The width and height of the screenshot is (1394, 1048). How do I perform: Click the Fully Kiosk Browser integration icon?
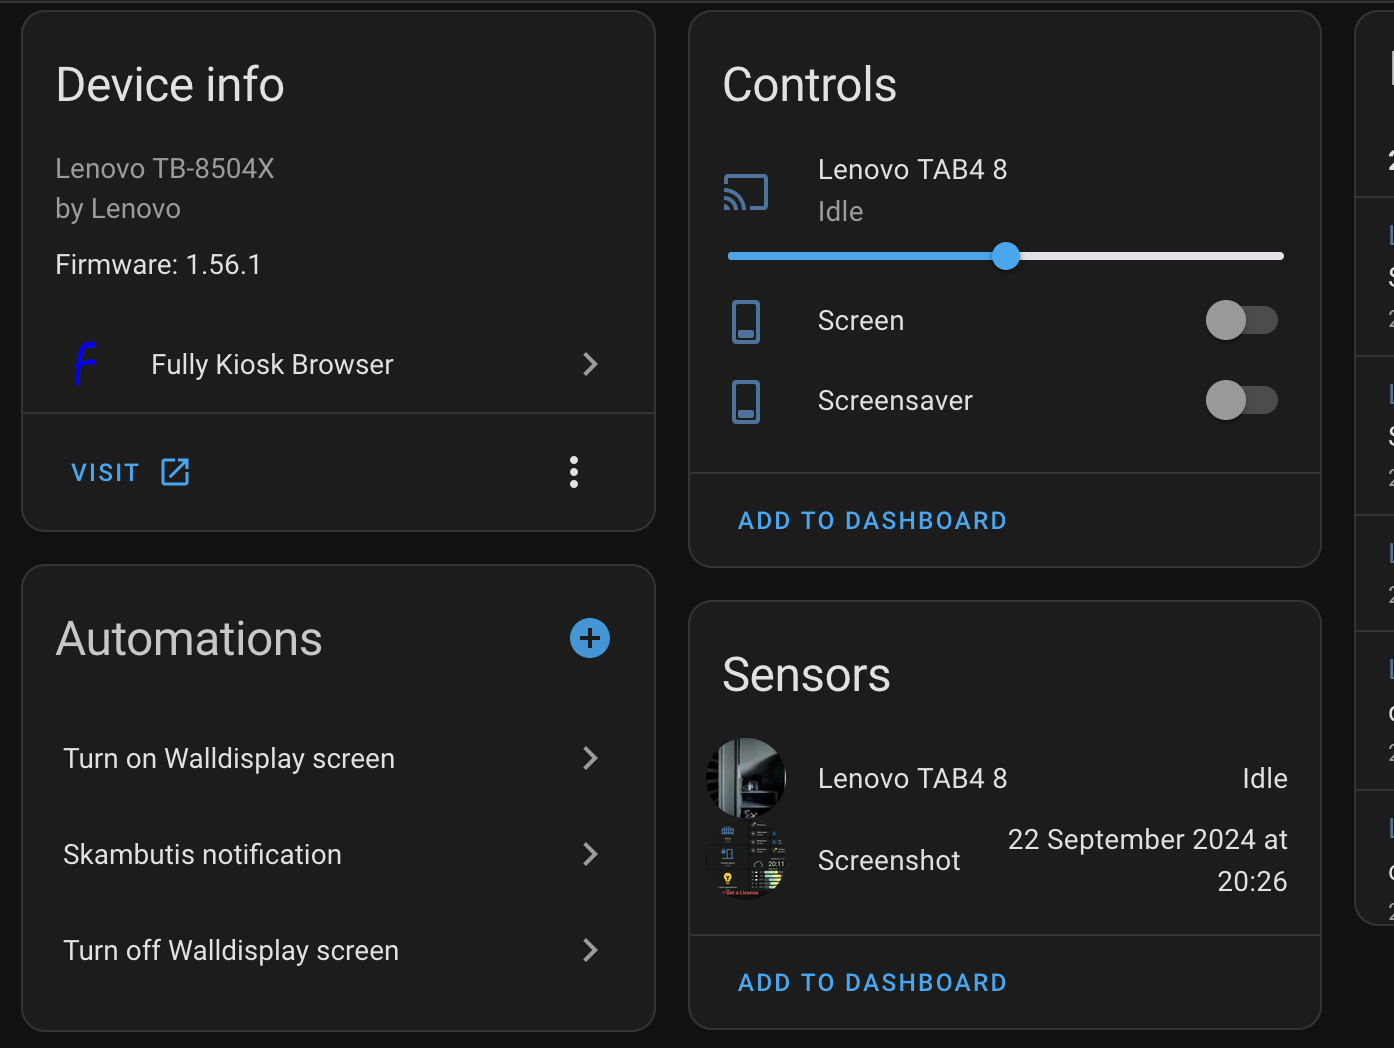pyautogui.click(x=87, y=364)
